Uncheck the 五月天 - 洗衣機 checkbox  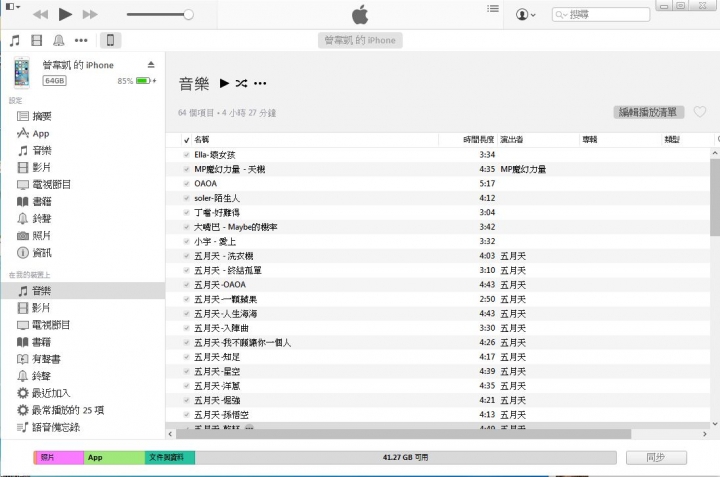186,256
